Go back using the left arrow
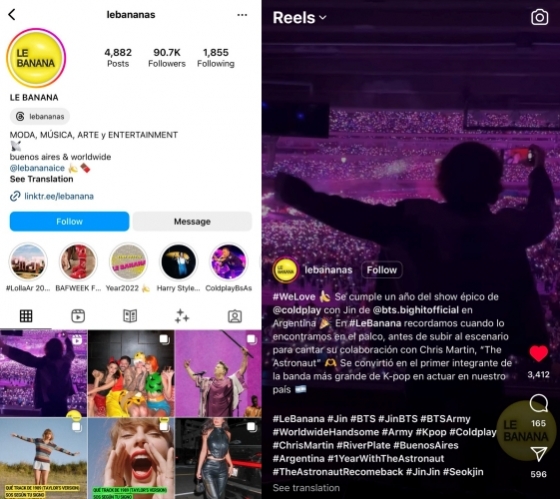 click(x=12, y=15)
